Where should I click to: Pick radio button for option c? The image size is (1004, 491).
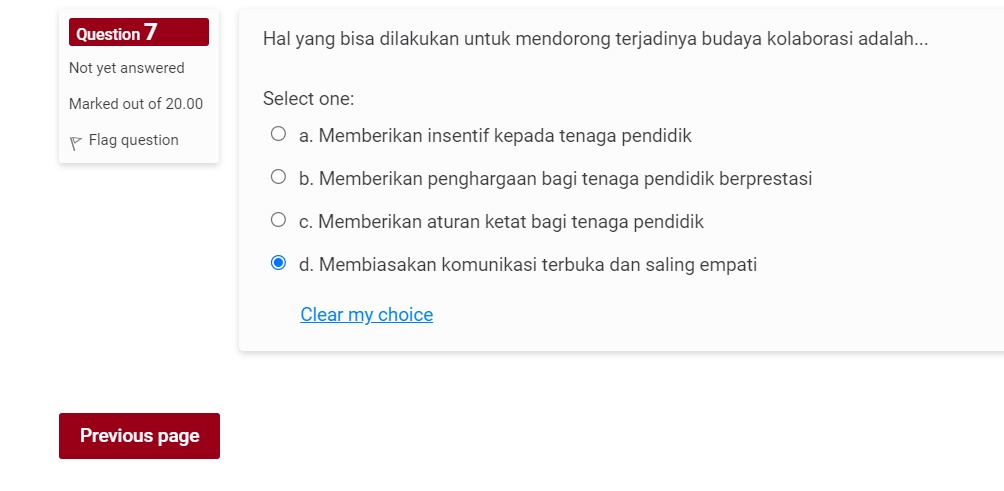[x=278, y=220]
